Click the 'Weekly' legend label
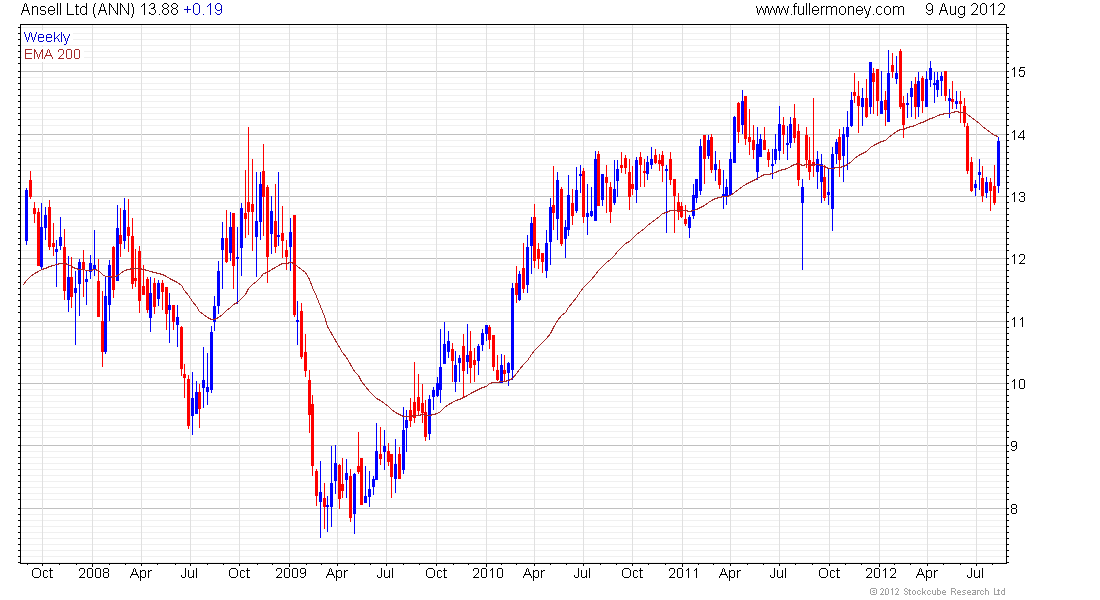1100x600 pixels. (47, 37)
